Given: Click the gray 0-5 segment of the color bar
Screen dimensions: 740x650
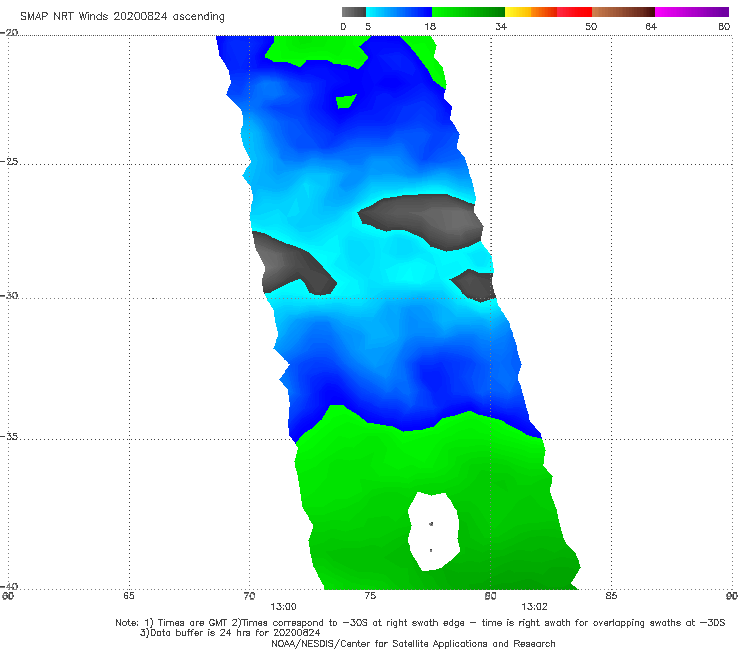Looking at the screenshot, I should (x=354, y=12).
